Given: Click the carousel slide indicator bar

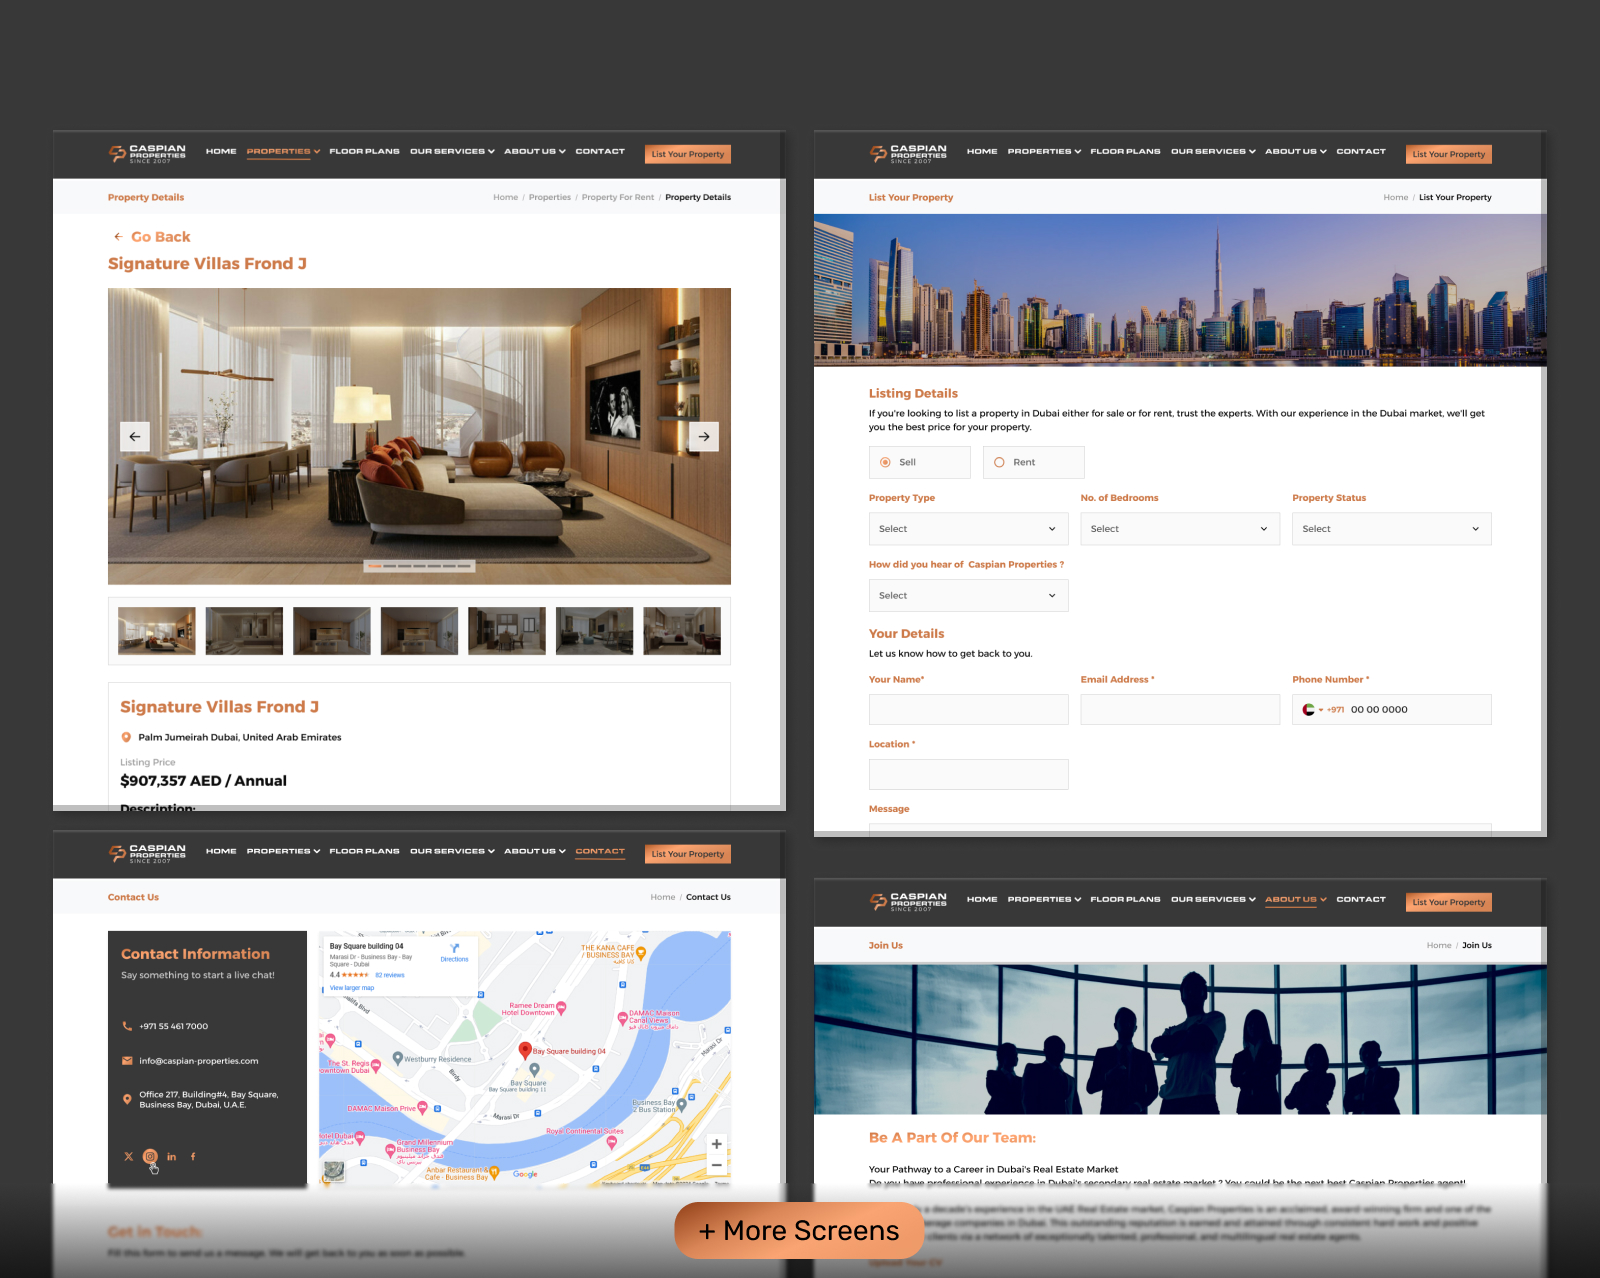Looking at the screenshot, I should click(418, 566).
